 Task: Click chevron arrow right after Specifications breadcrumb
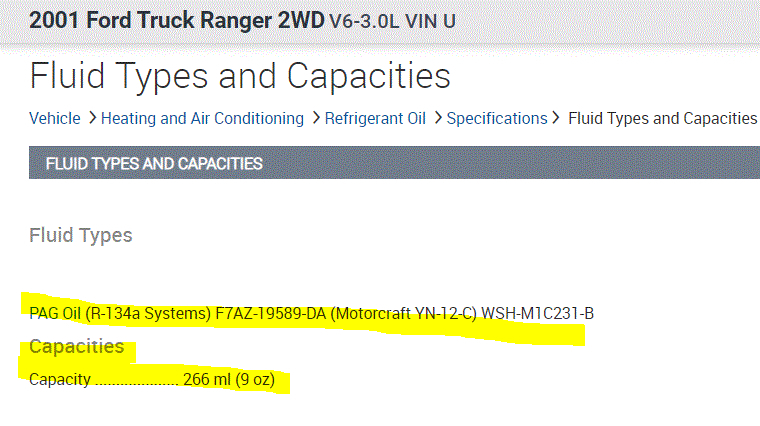click(558, 118)
